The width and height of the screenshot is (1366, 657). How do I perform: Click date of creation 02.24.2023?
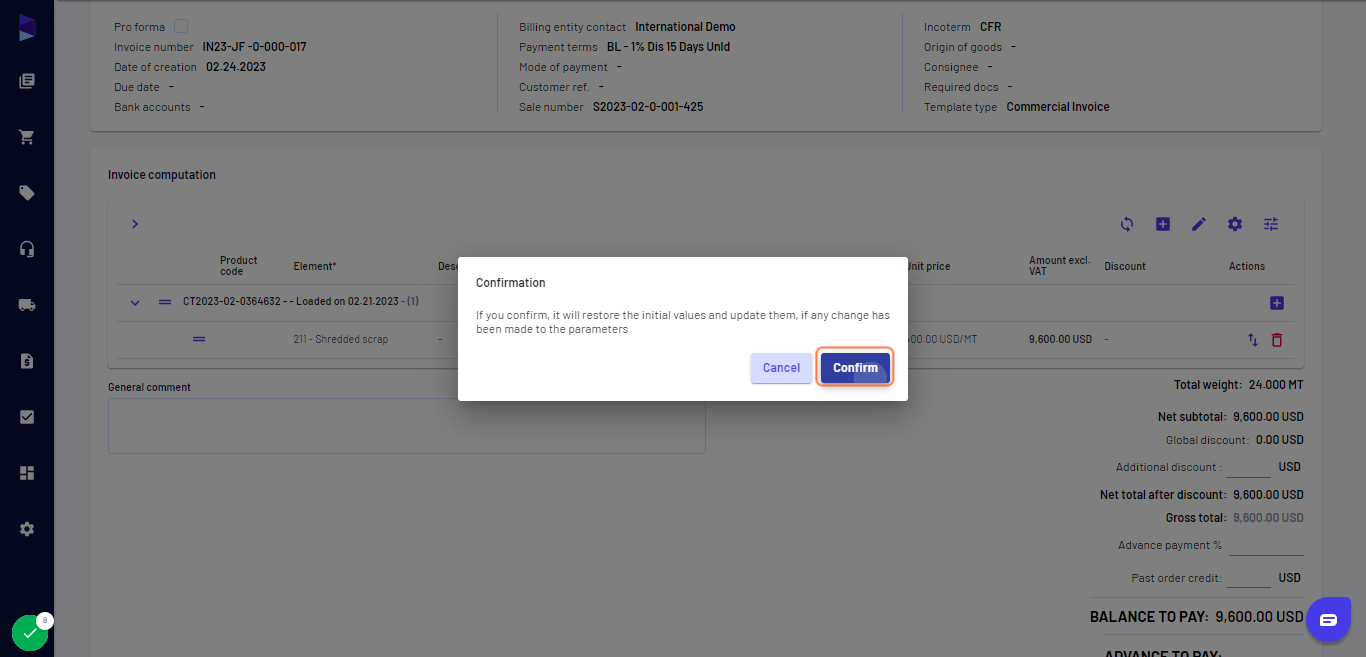[x=236, y=67]
